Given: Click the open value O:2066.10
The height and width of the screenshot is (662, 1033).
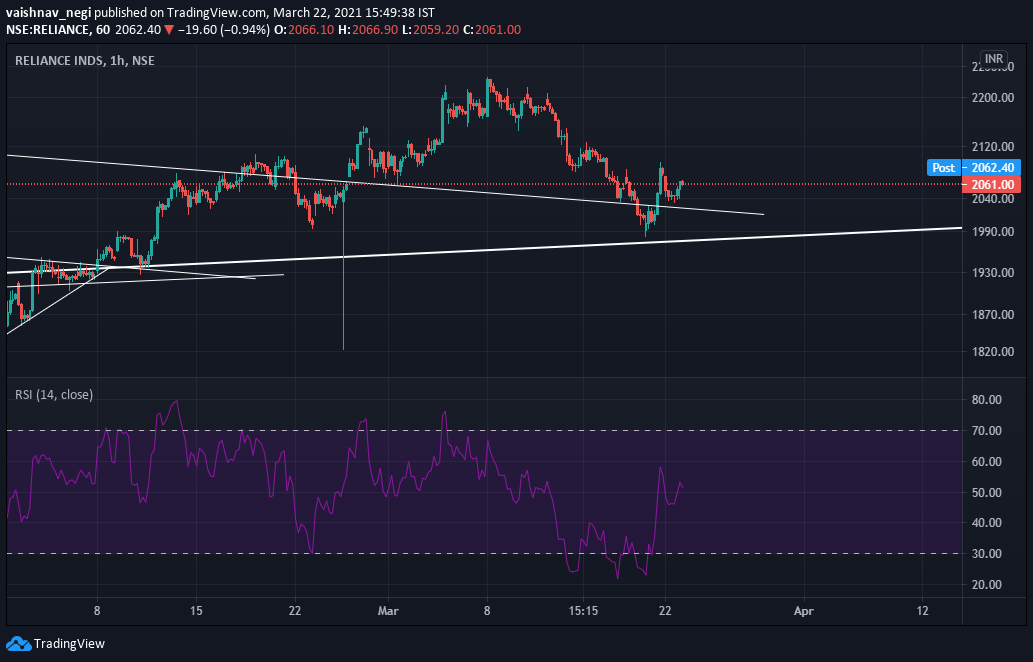Looking at the screenshot, I should (x=306, y=30).
